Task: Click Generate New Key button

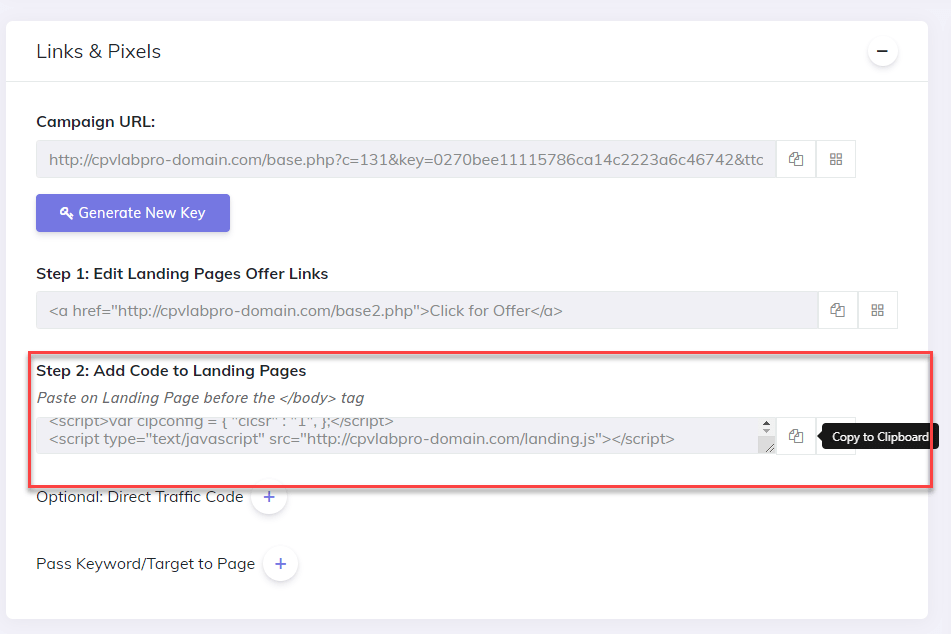Action: (x=133, y=213)
